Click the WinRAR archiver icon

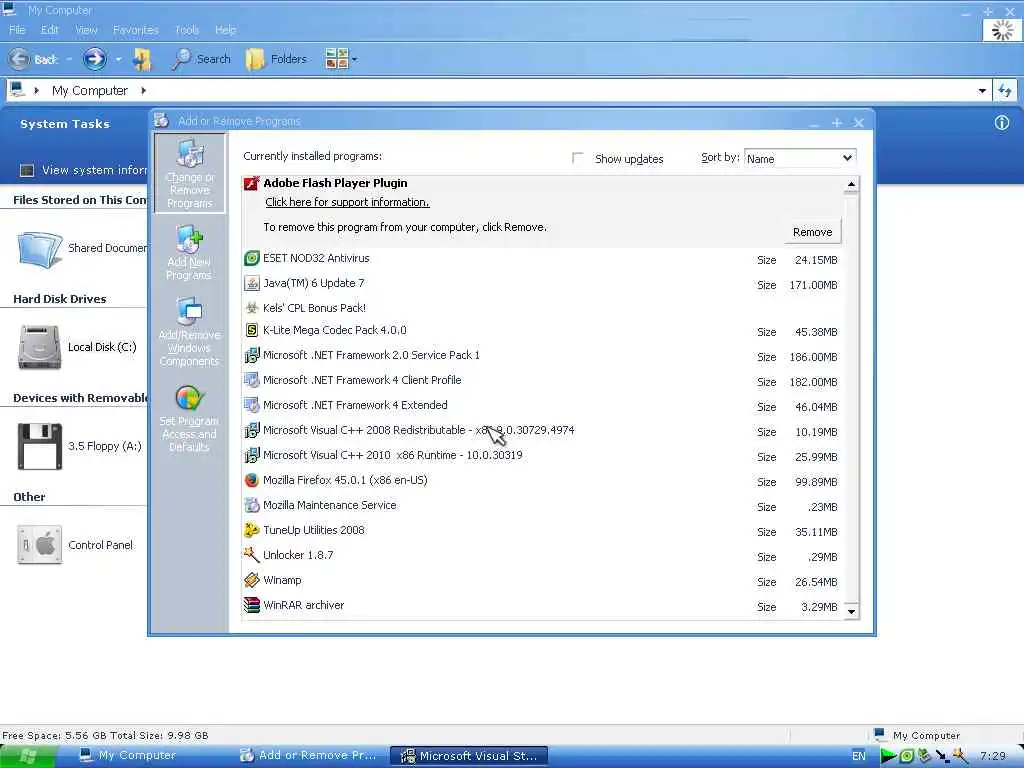pos(251,605)
